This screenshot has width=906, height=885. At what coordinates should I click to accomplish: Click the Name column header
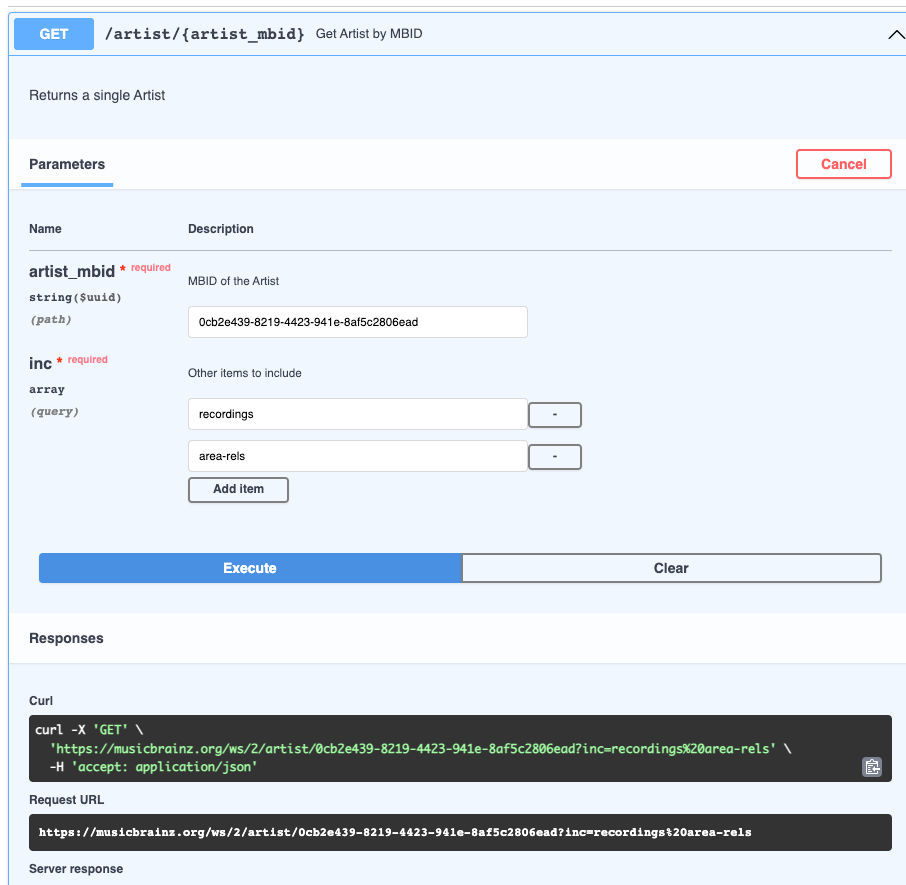(45, 229)
